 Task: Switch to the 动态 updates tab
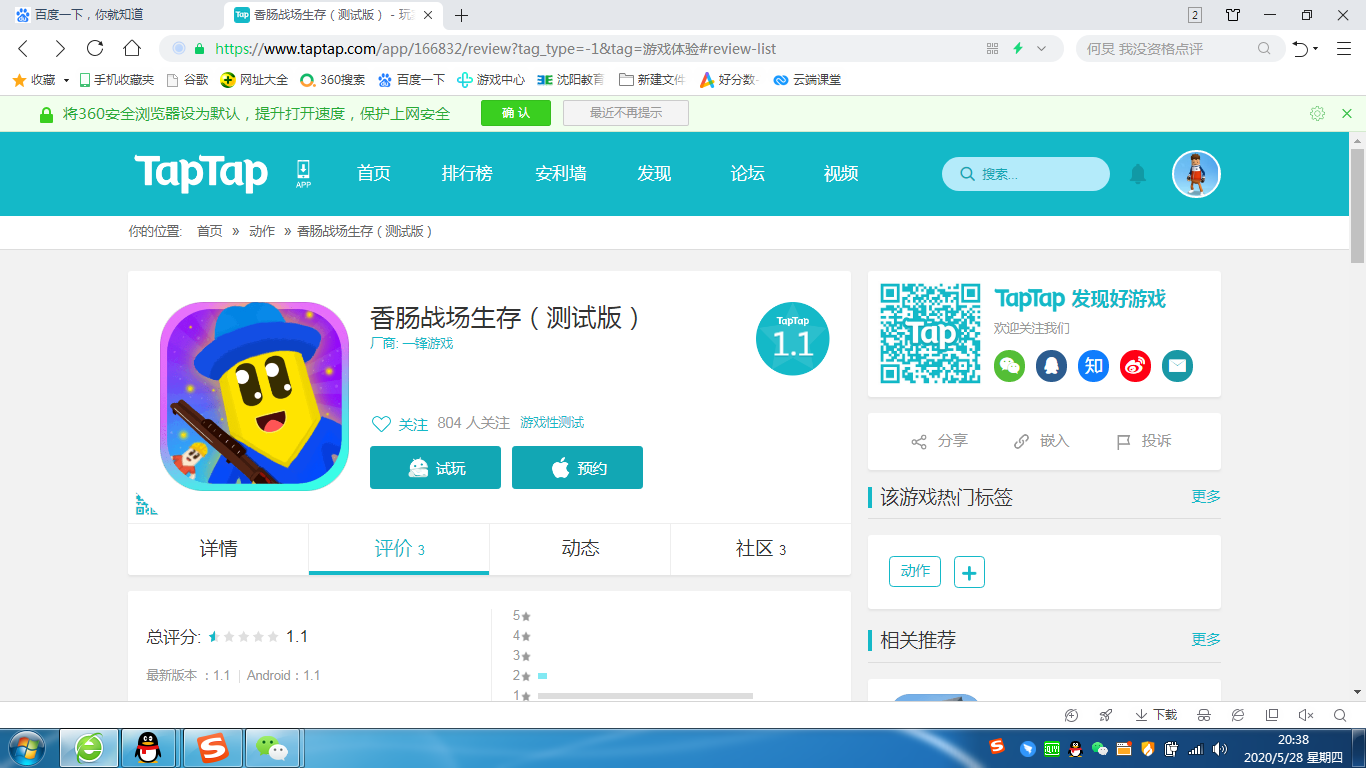click(x=580, y=548)
